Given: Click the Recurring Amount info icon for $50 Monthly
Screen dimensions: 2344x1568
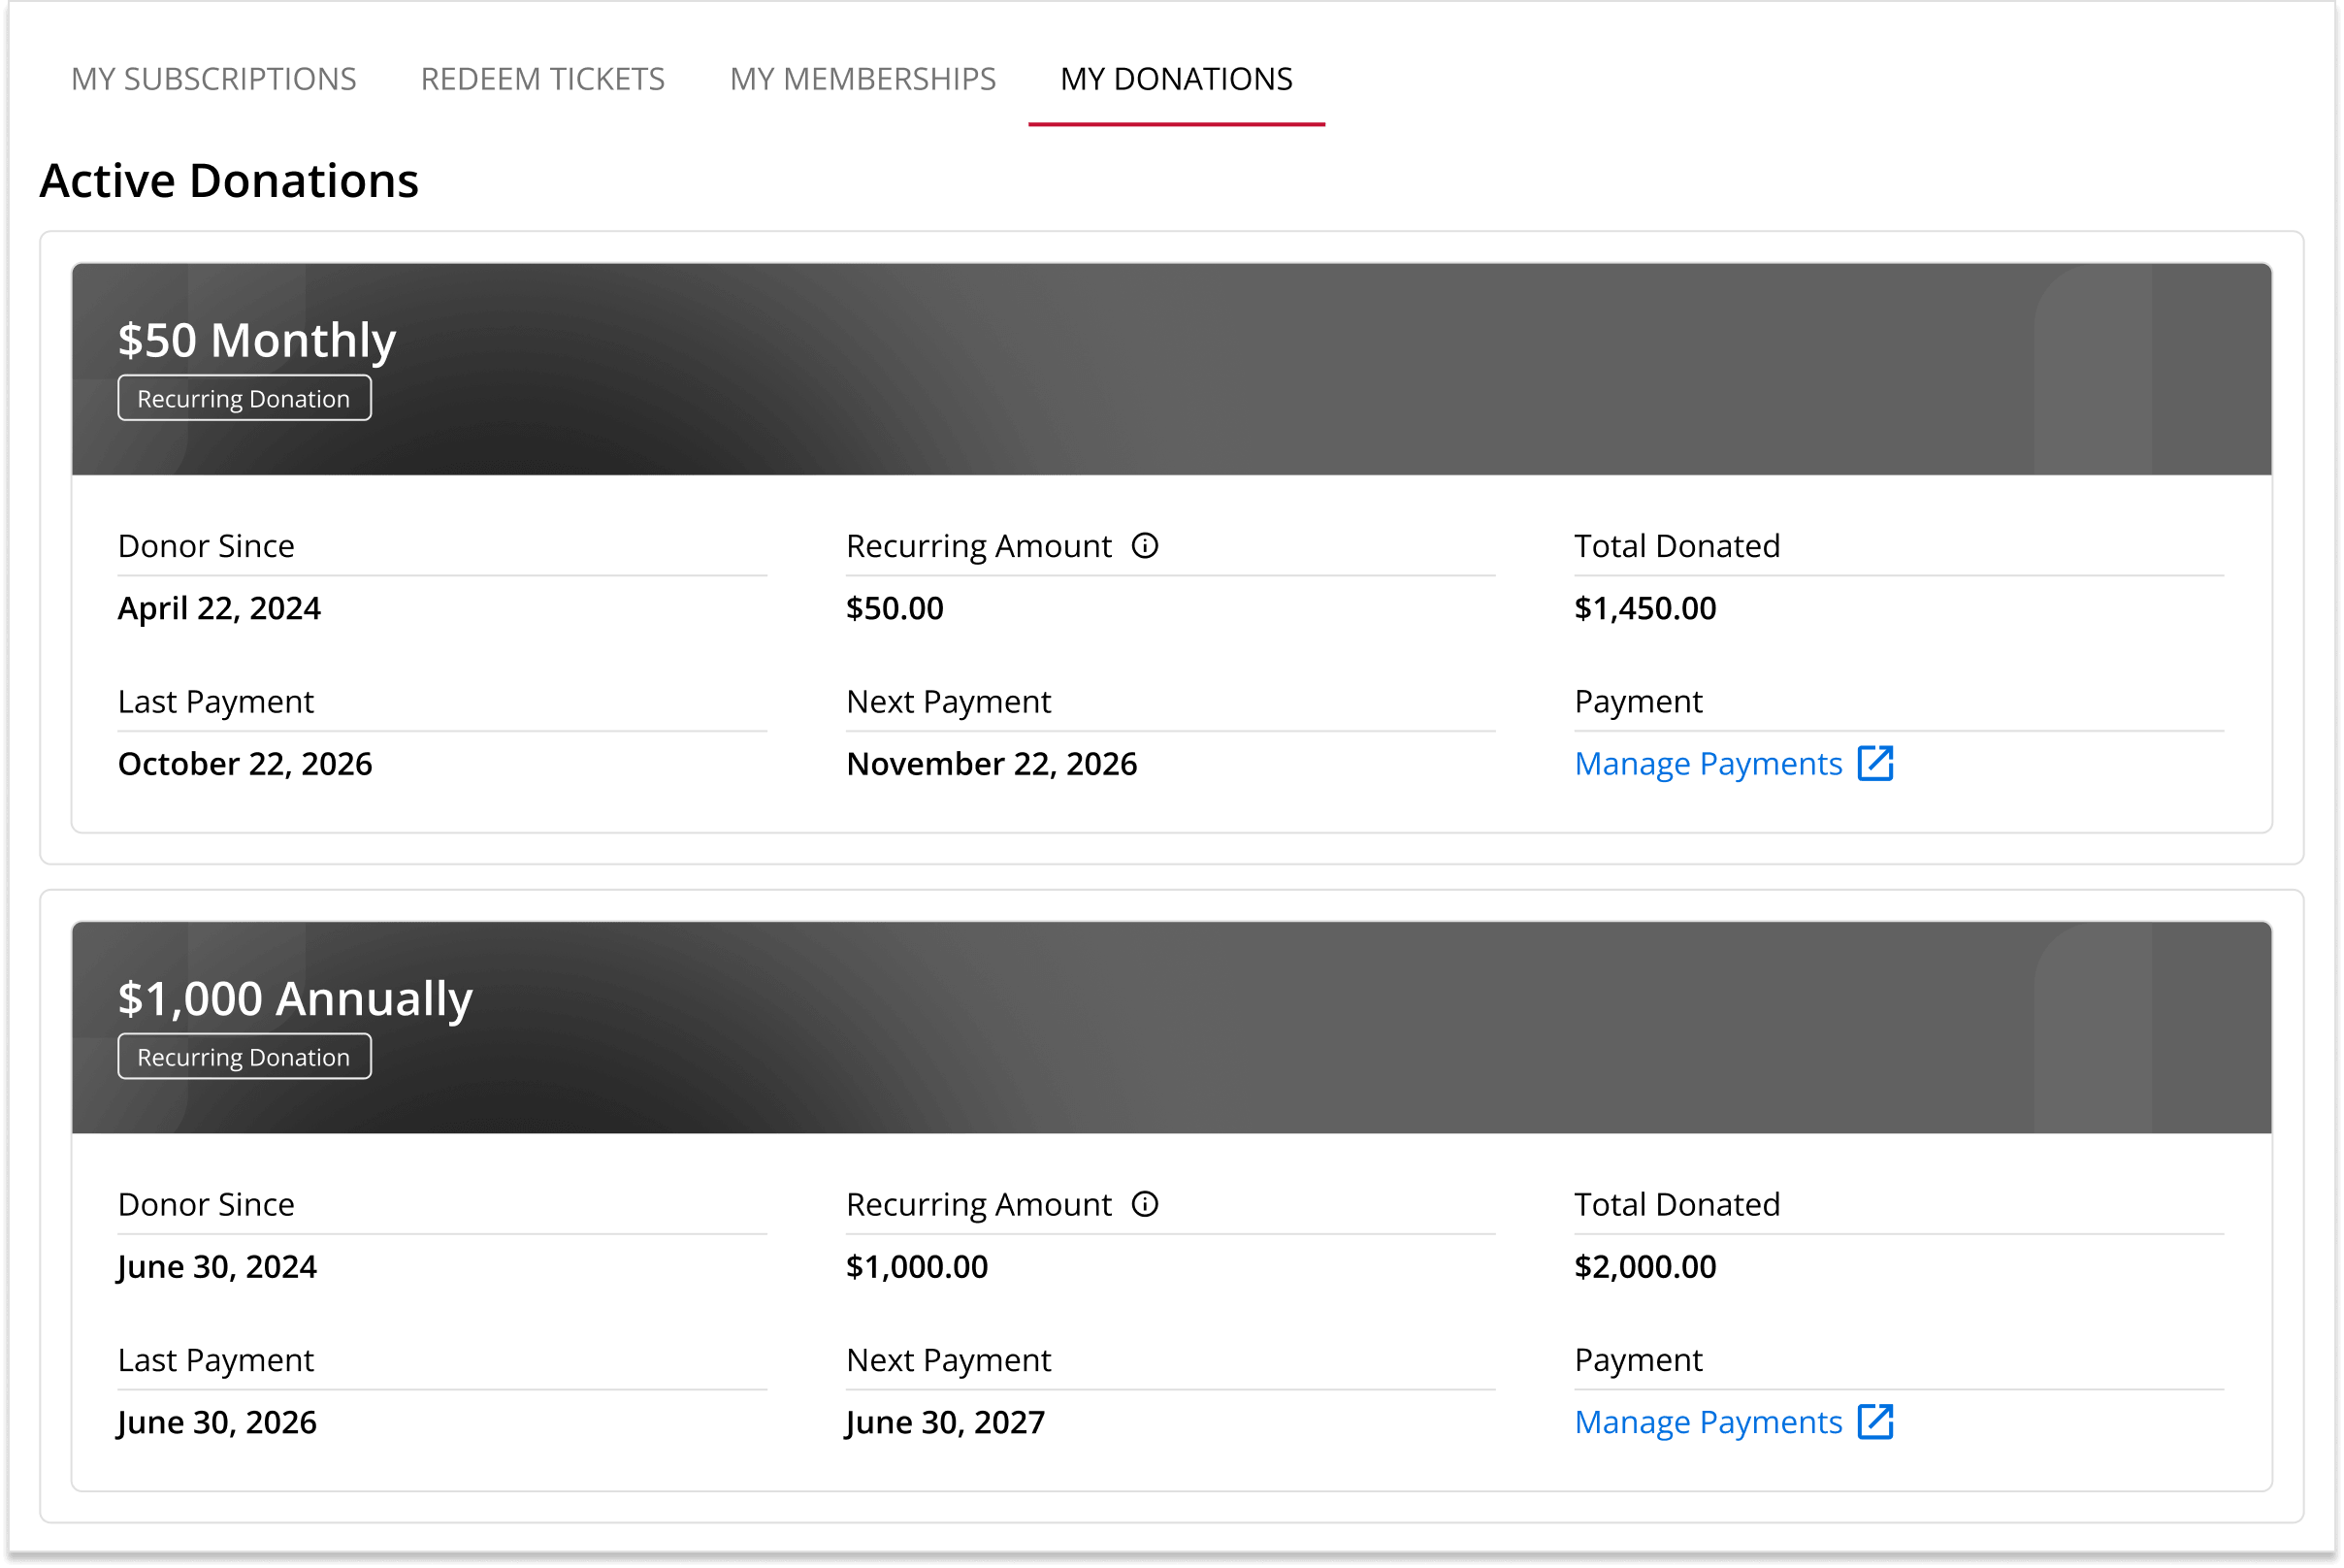Looking at the screenshot, I should coord(1145,546).
